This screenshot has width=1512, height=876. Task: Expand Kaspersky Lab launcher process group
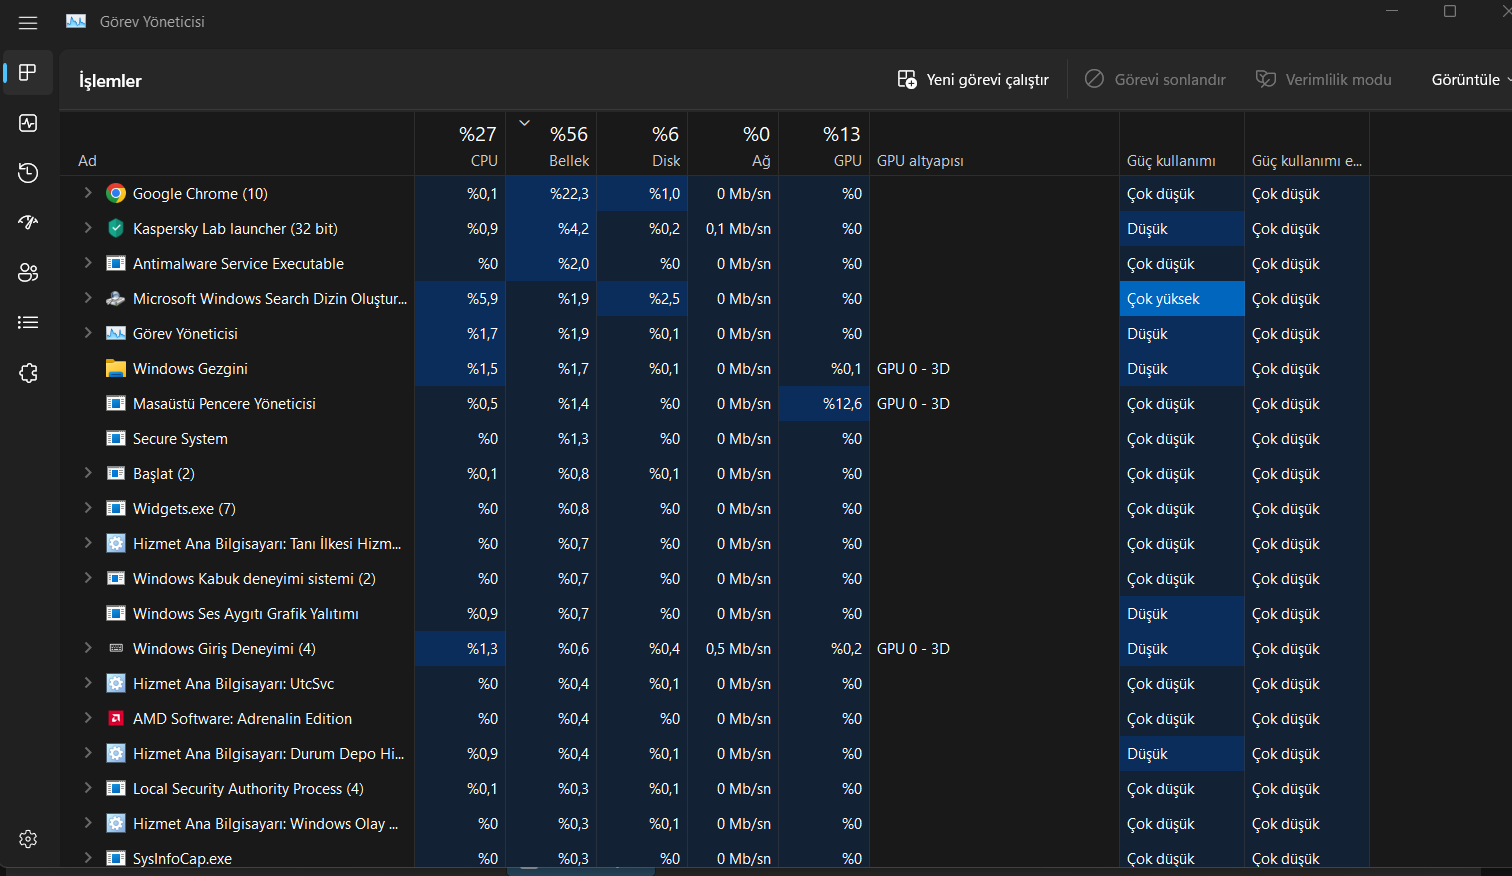pos(88,228)
